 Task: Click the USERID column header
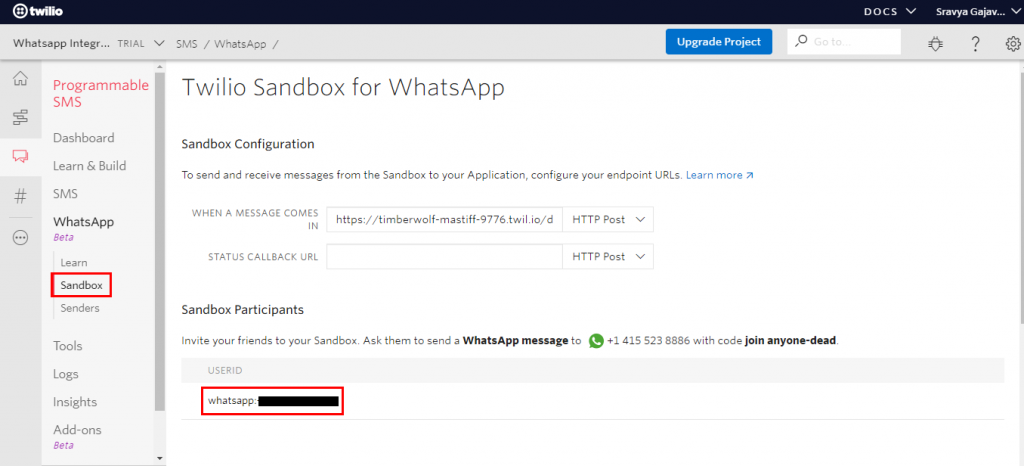coord(225,371)
